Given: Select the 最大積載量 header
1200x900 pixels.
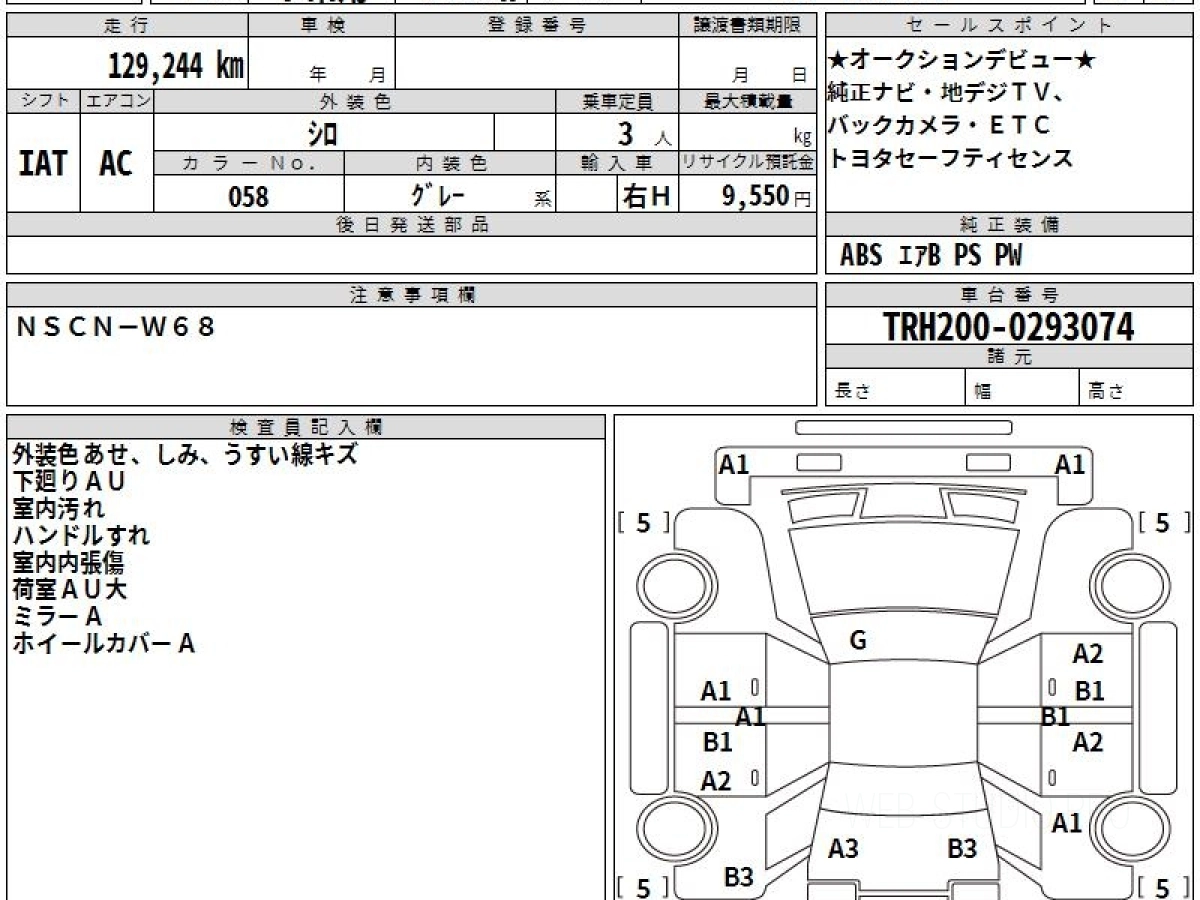Looking at the screenshot, I should pyautogui.click(x=747, y=101).
